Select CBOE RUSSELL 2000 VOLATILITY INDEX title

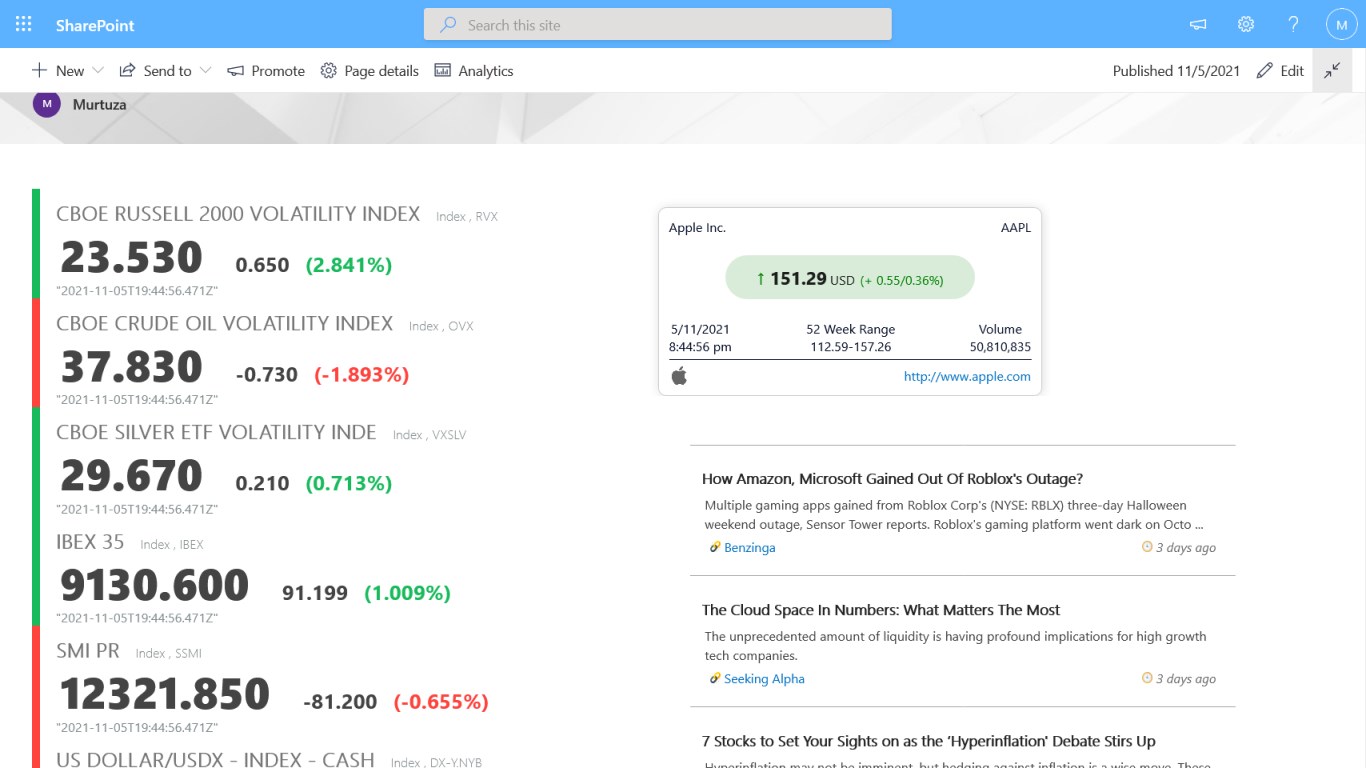(x=238, y=214)
